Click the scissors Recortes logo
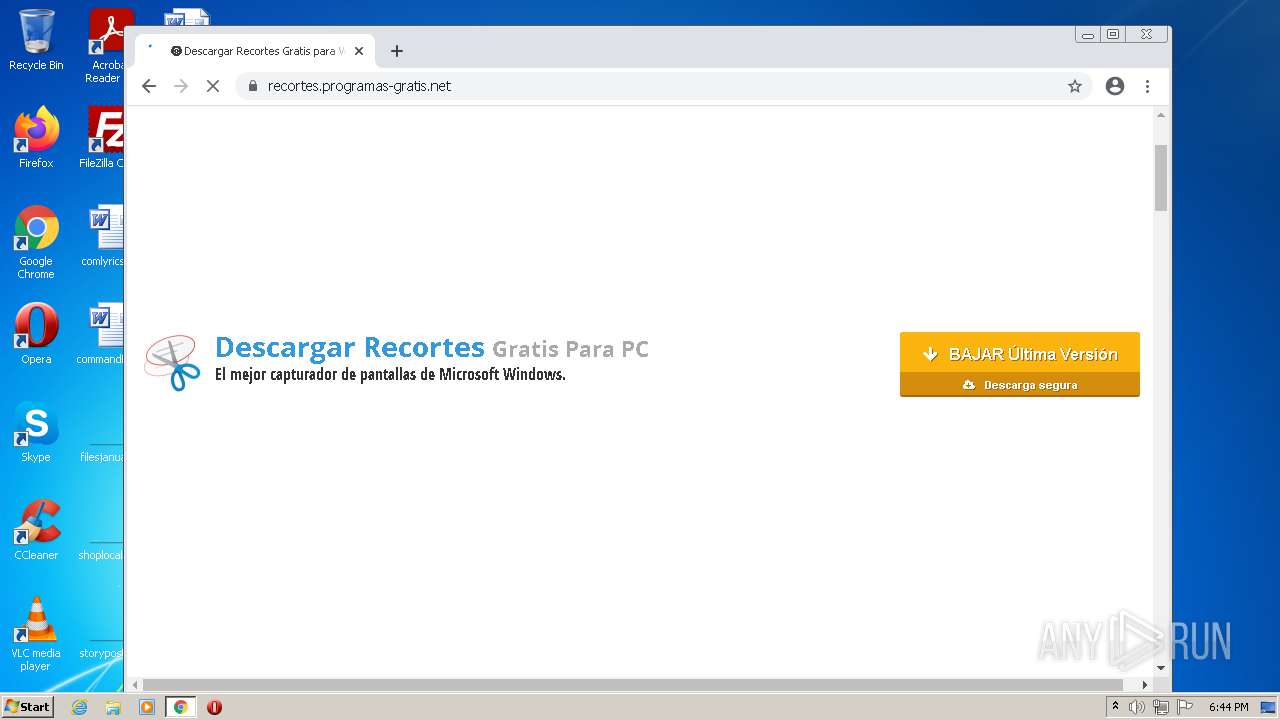This screenshot has width=1280, height=720. pyautogui.click(x=172, y=362)
